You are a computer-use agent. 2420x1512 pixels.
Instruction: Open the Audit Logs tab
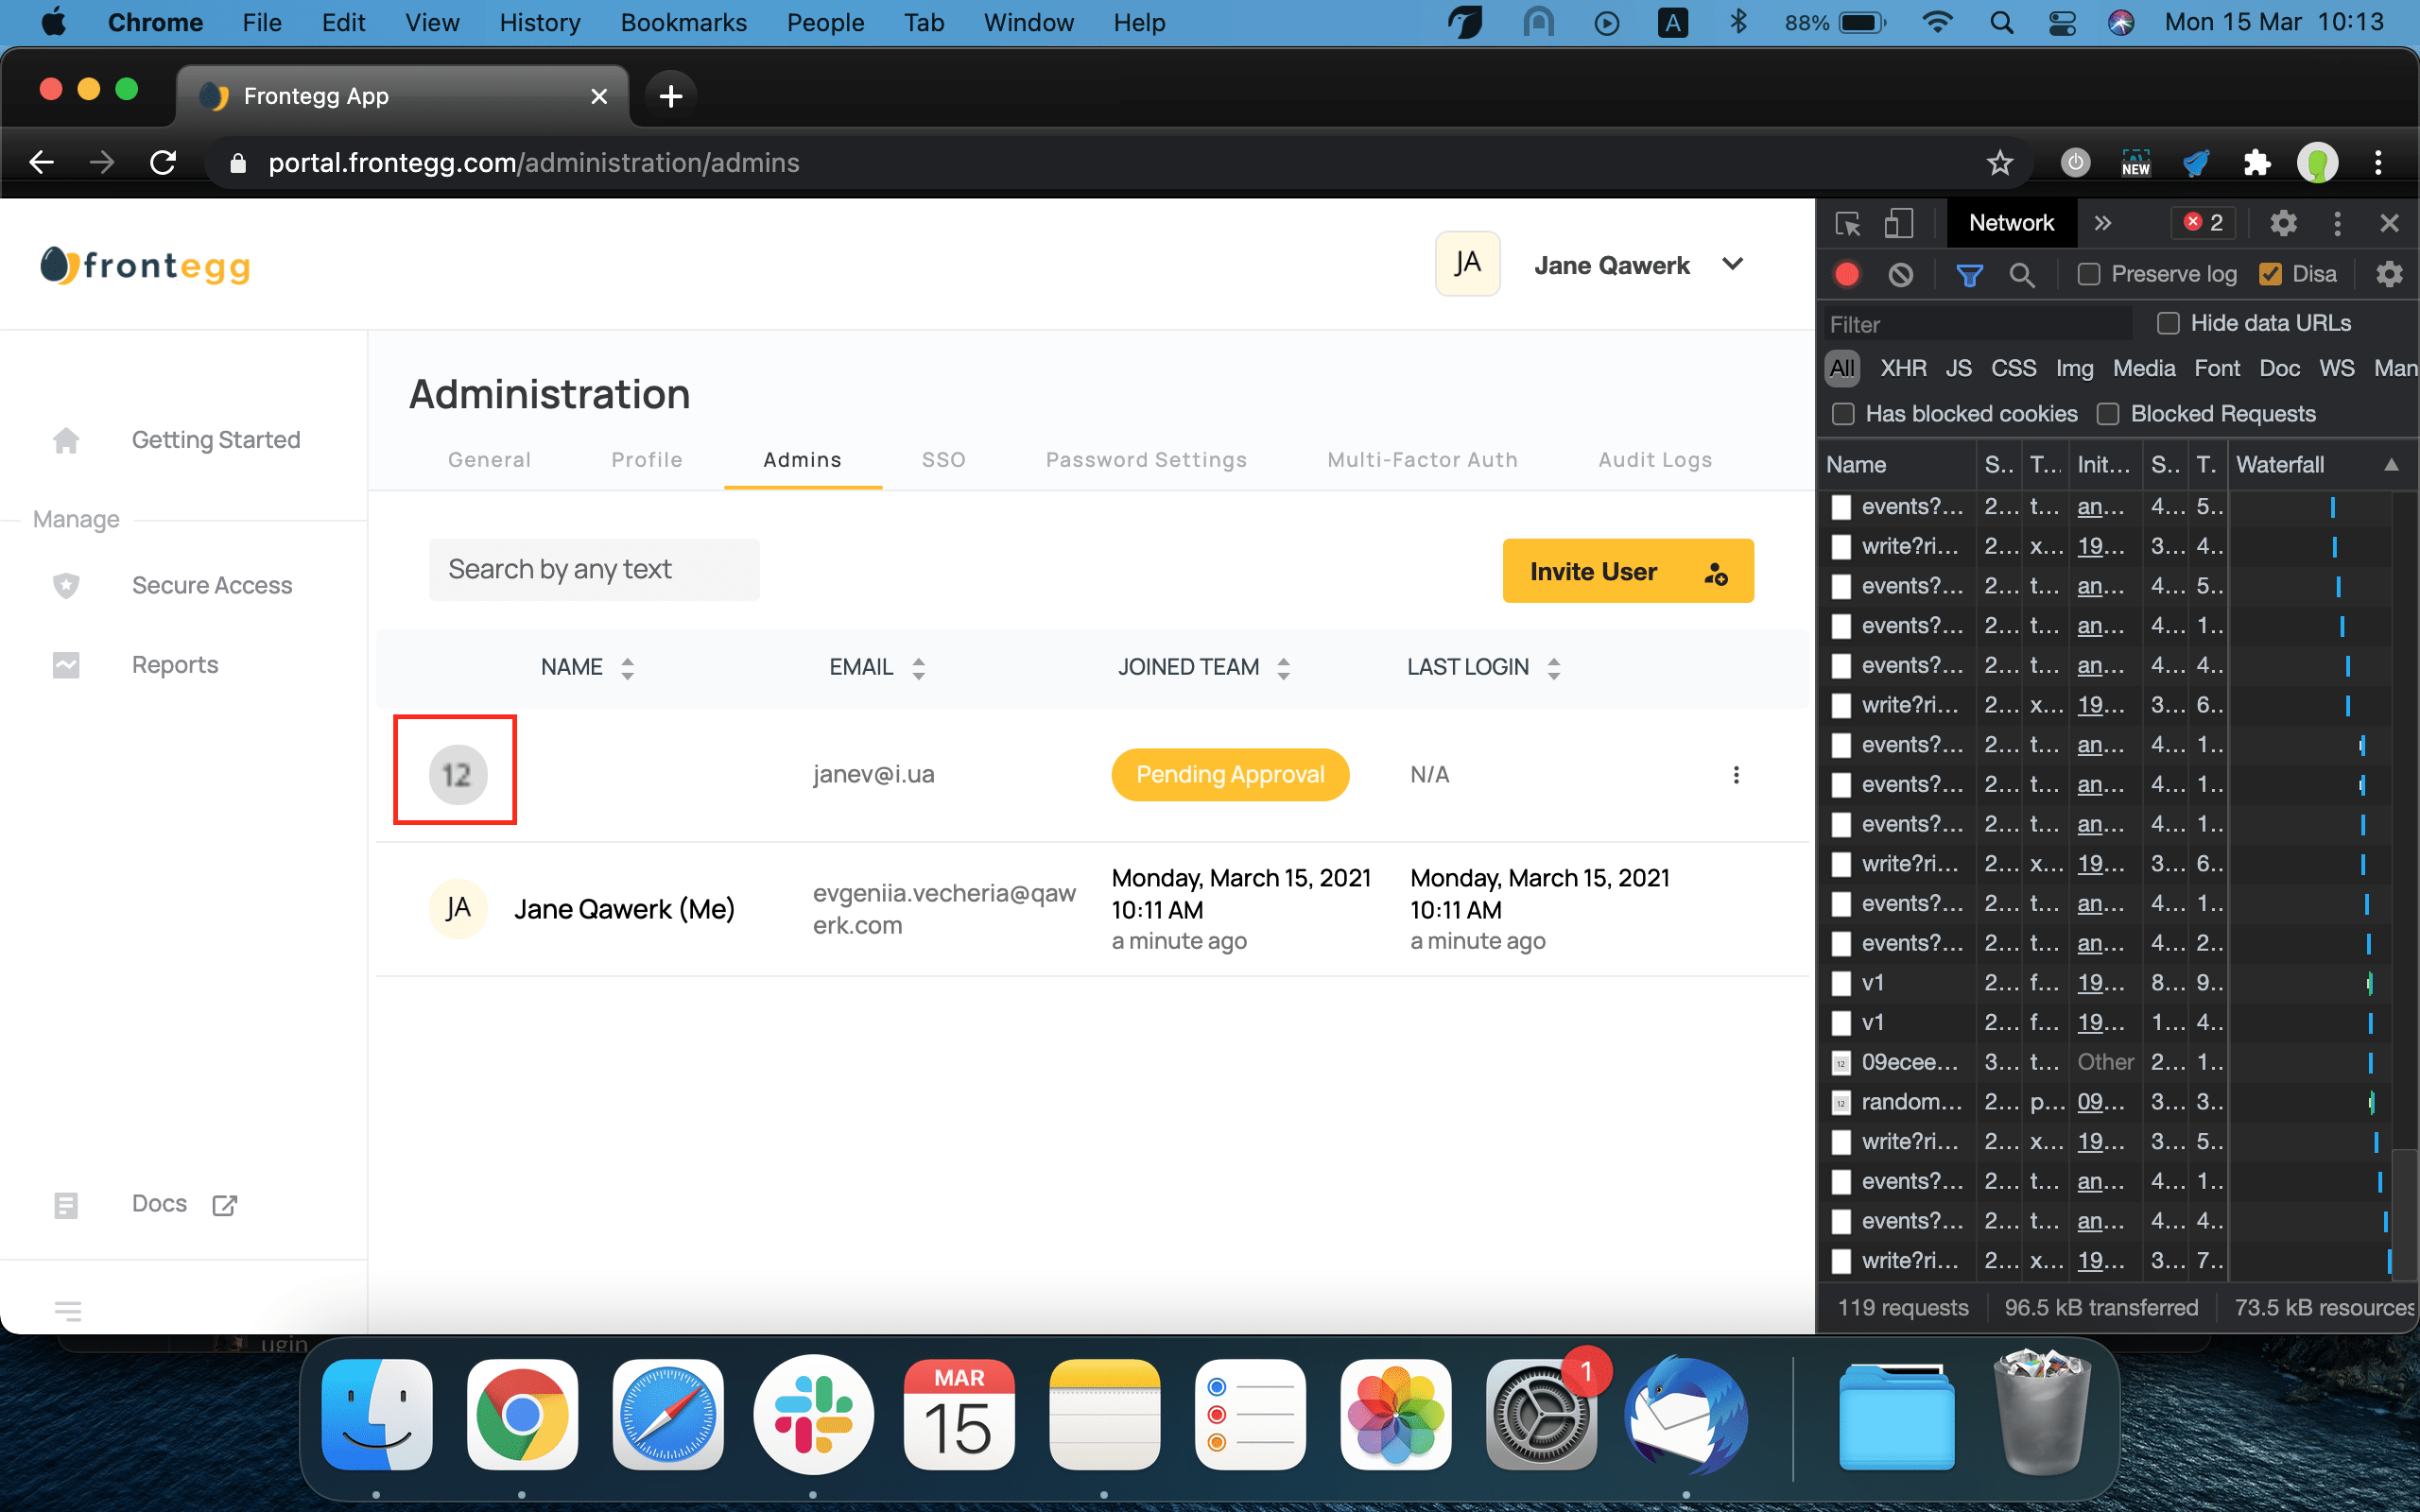1655,460
